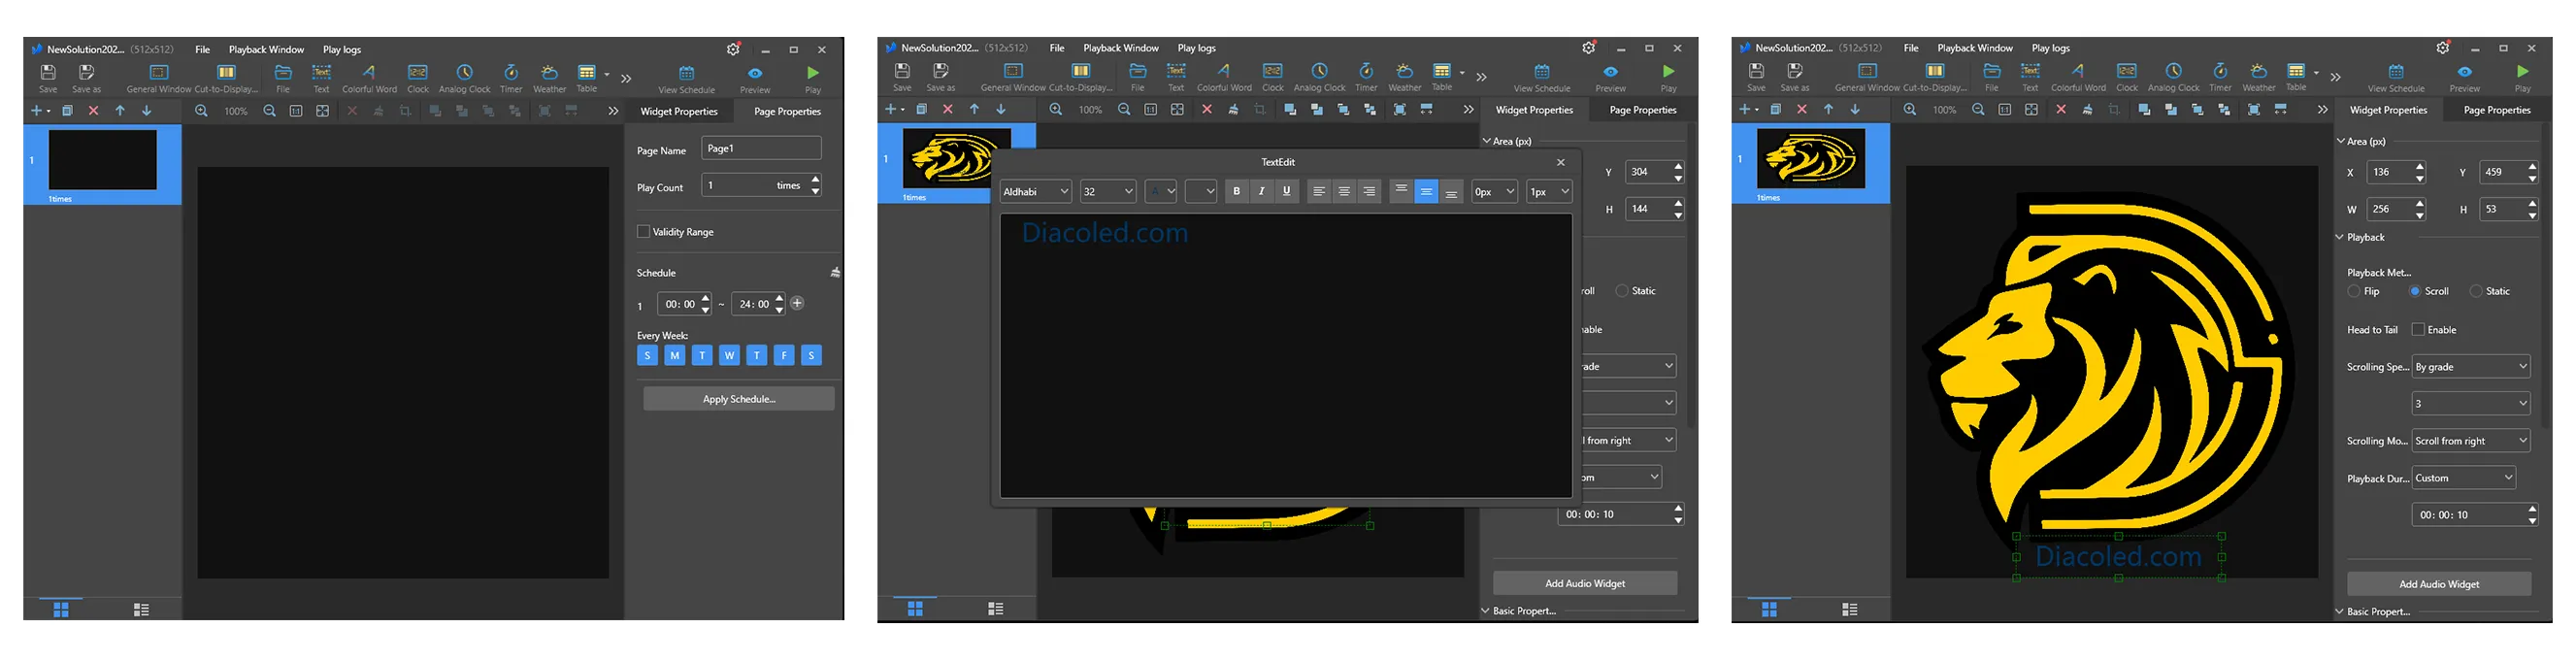Open the Play logs menu in the left window
Image resolution: width=2576 pixels, height=661 pixels.
pyautogui.click(x=342, y=49)
